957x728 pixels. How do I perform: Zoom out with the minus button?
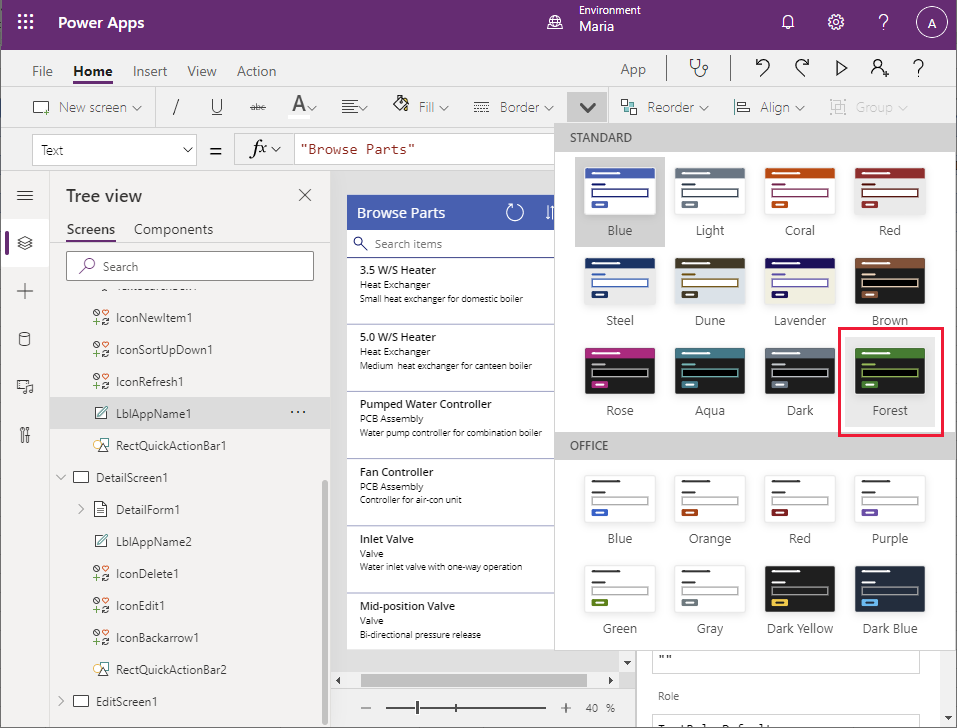click(x=366, y=708)
